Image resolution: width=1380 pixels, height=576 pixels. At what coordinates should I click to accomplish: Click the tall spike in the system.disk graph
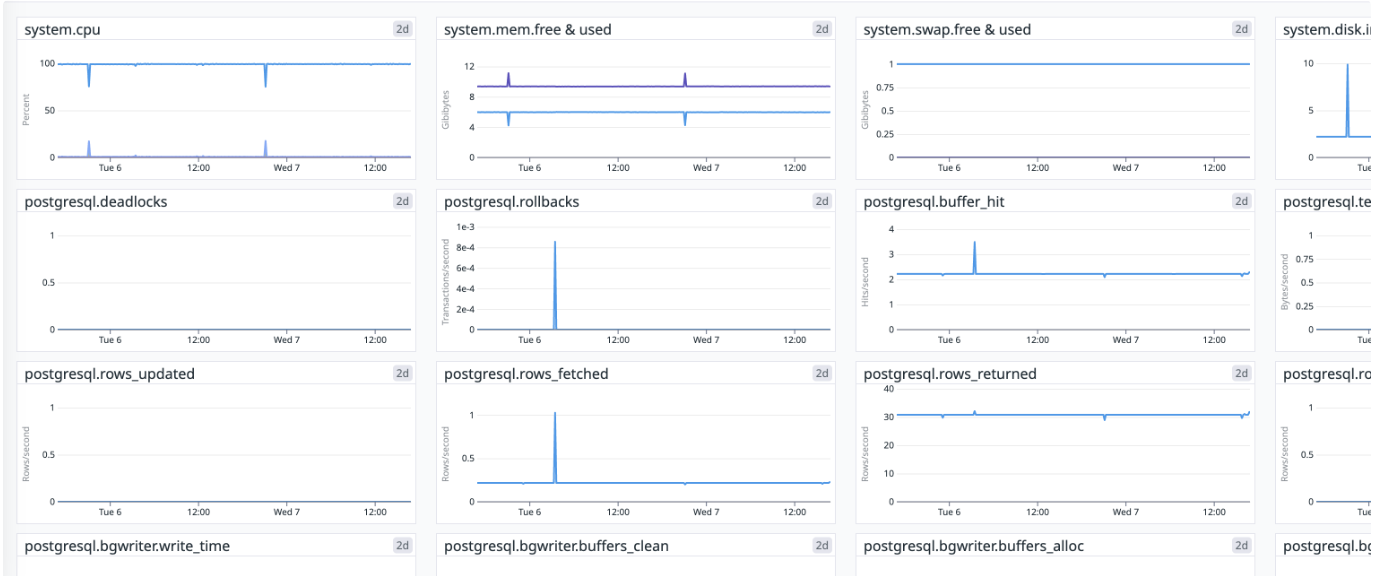1347,66
